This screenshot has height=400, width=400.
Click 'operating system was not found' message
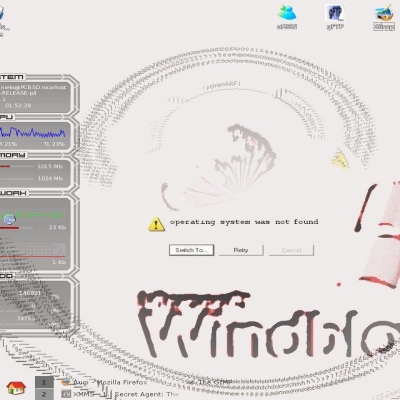tap(244, 222)
